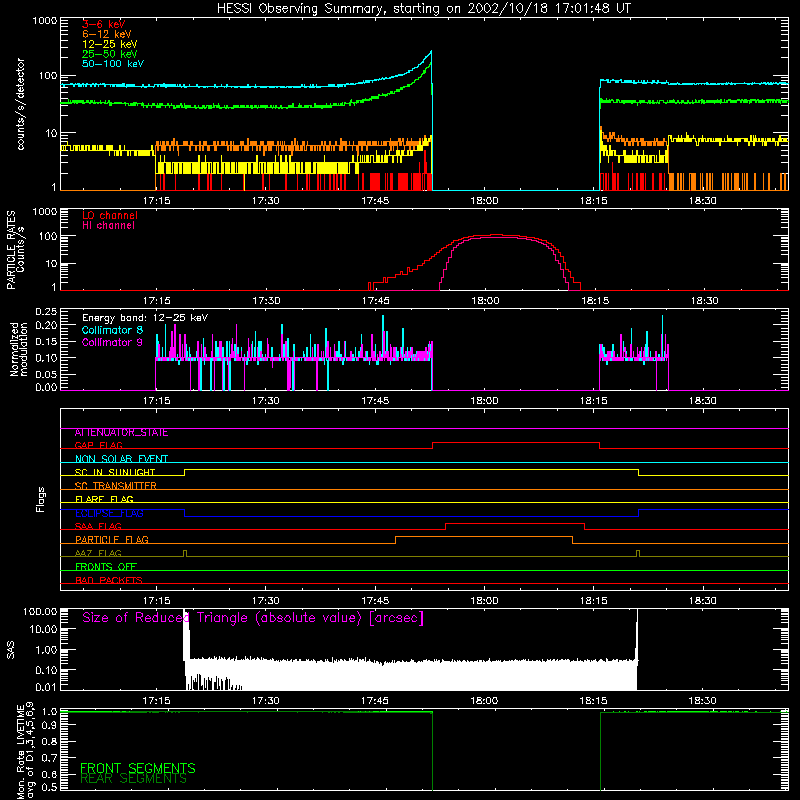The image size is (800, 800).
Task: Click the yellow 12-25 keV legend entry
Action: [110, 44]
